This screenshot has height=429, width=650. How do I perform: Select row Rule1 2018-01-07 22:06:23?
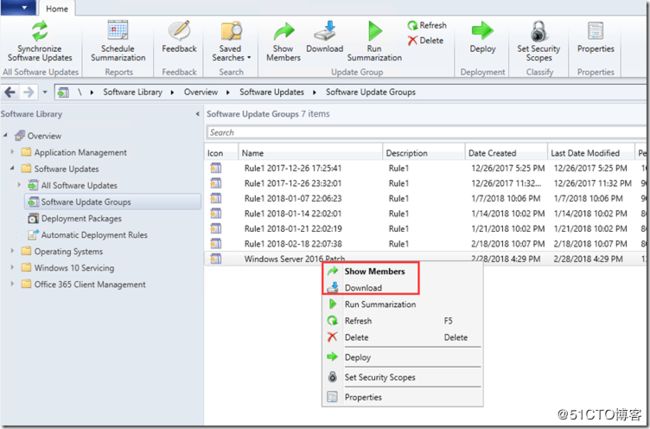(427, 199)
